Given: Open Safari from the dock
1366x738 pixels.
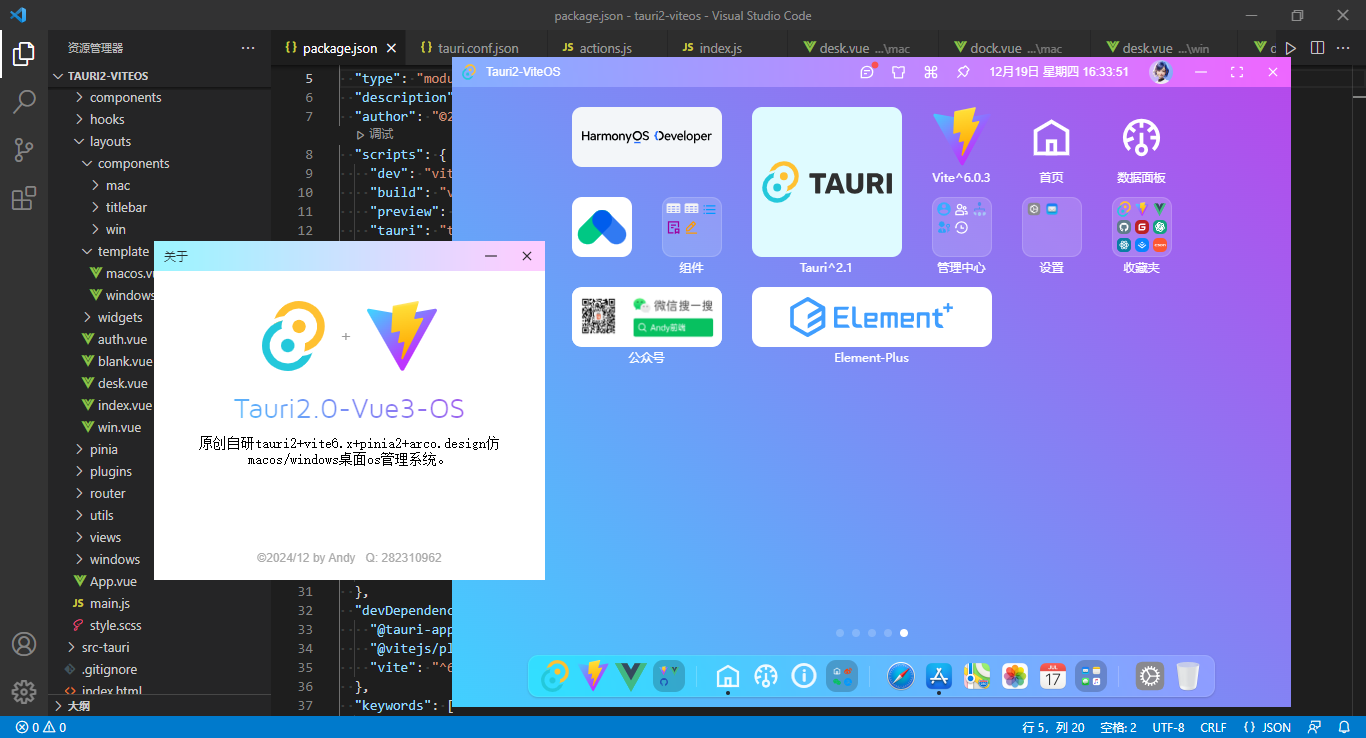Looking at the screenshot, I should tap(900, 677).
